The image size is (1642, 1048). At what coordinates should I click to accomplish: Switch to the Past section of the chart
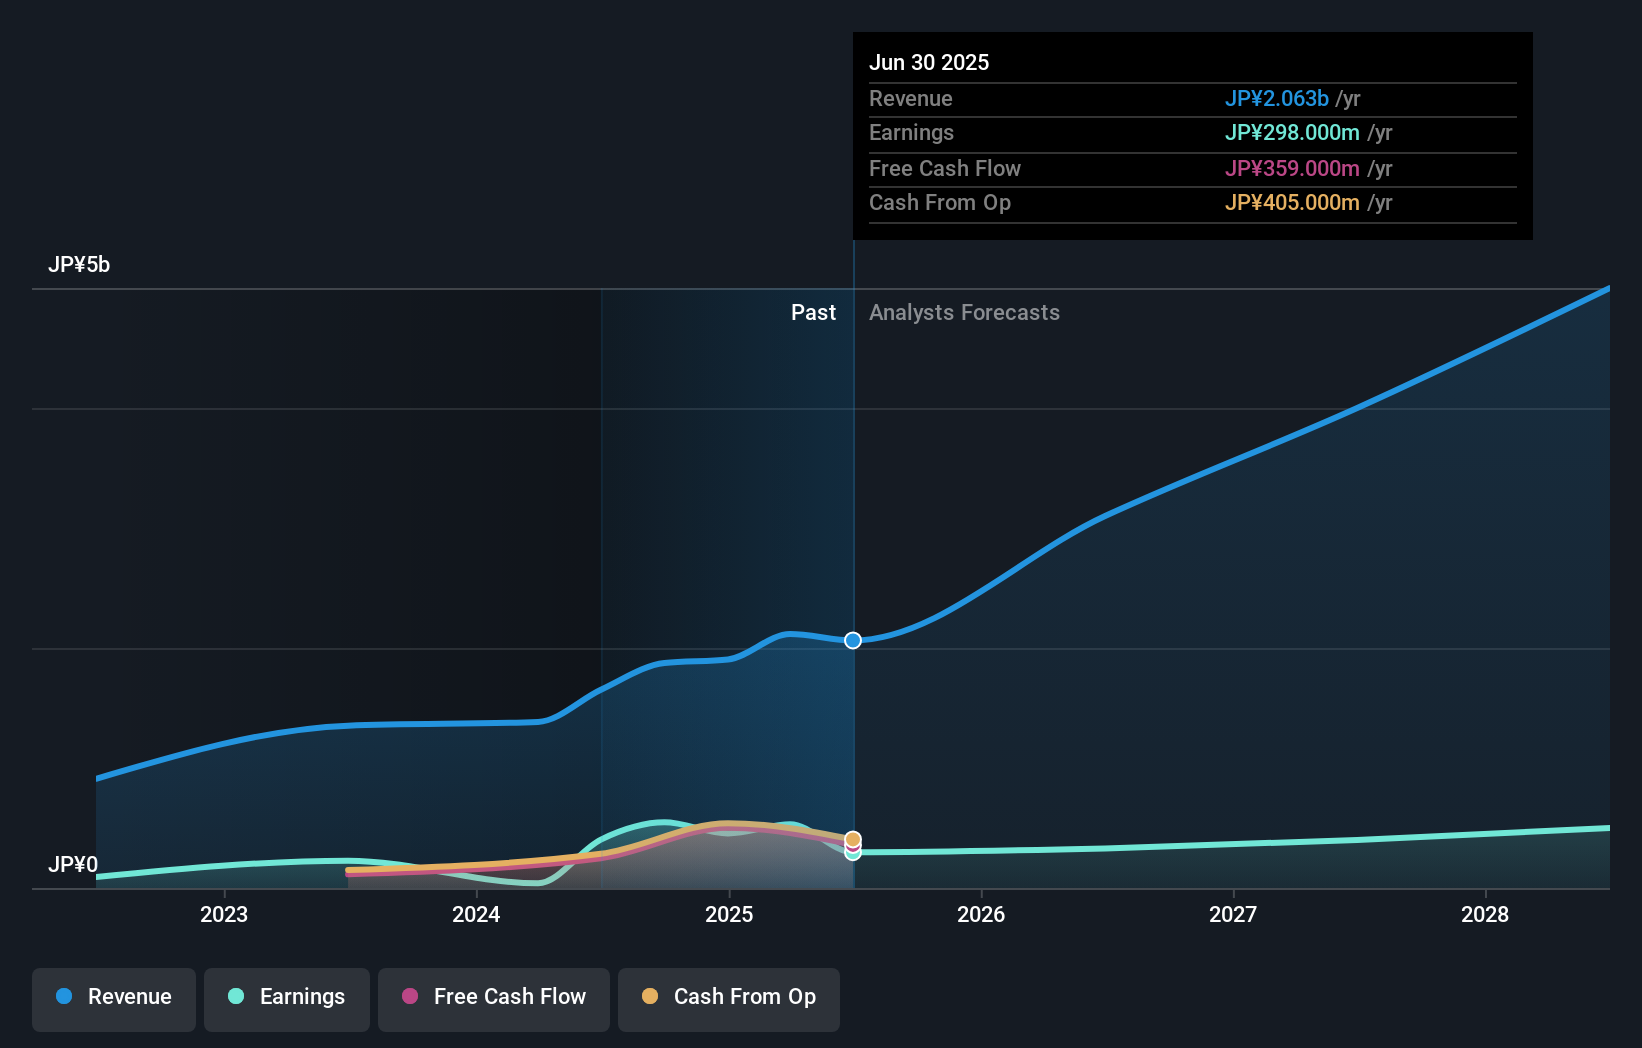pyautogui.click(x=813, y=312)
